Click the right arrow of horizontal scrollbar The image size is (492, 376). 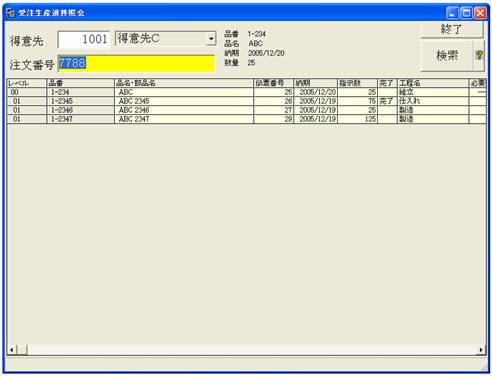coord(481,350)
